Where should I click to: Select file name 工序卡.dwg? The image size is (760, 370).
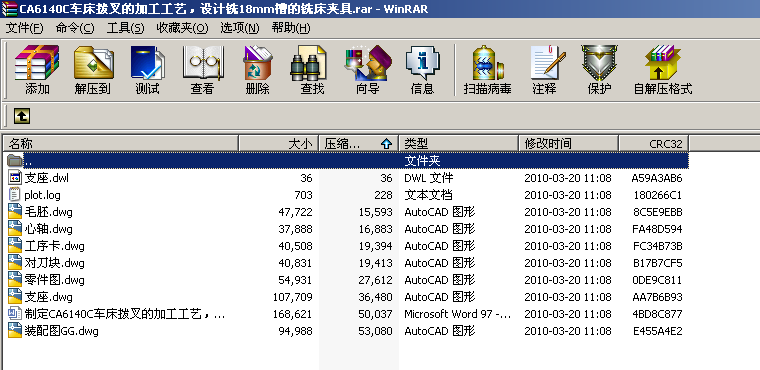(54, 246)
